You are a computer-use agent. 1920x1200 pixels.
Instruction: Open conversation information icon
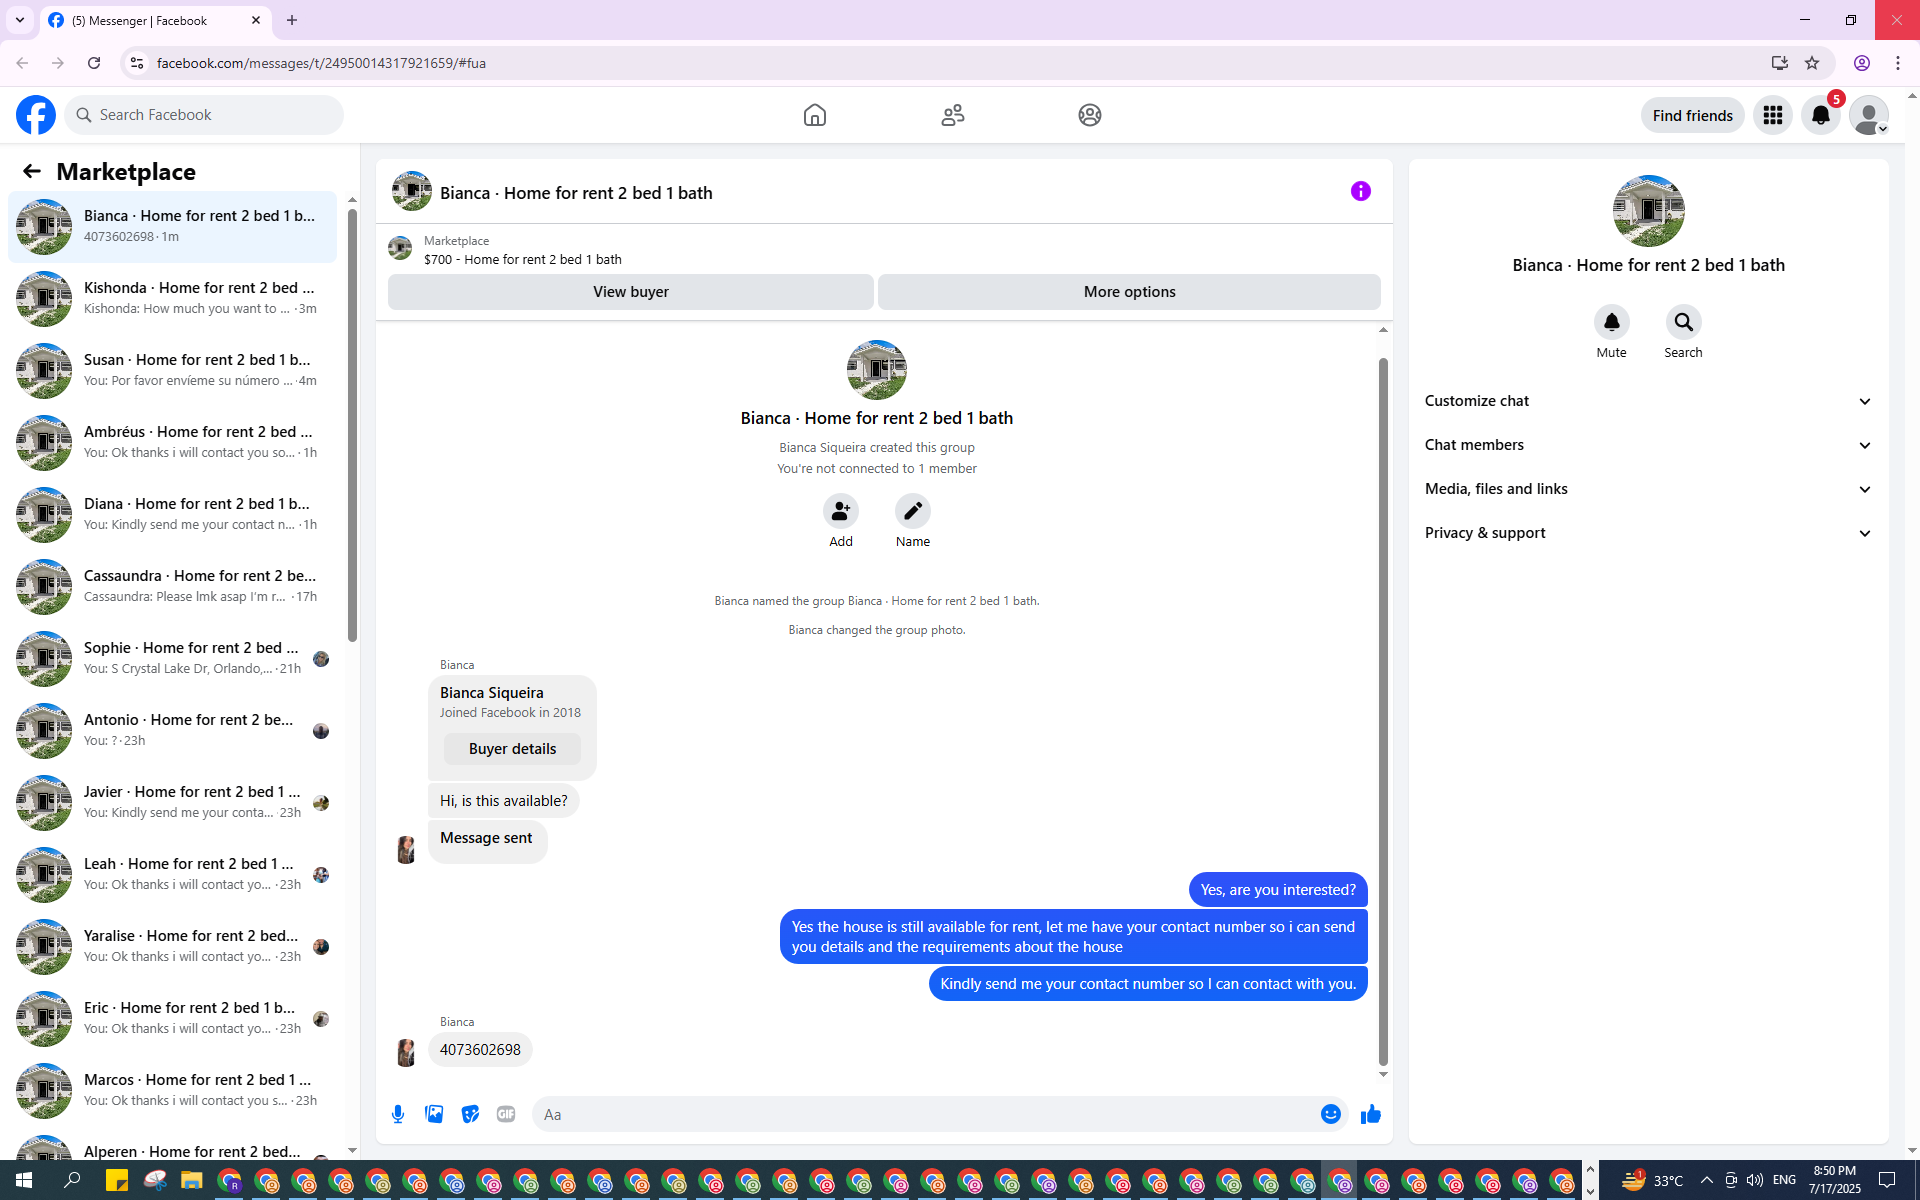(x=1361, y=191)
